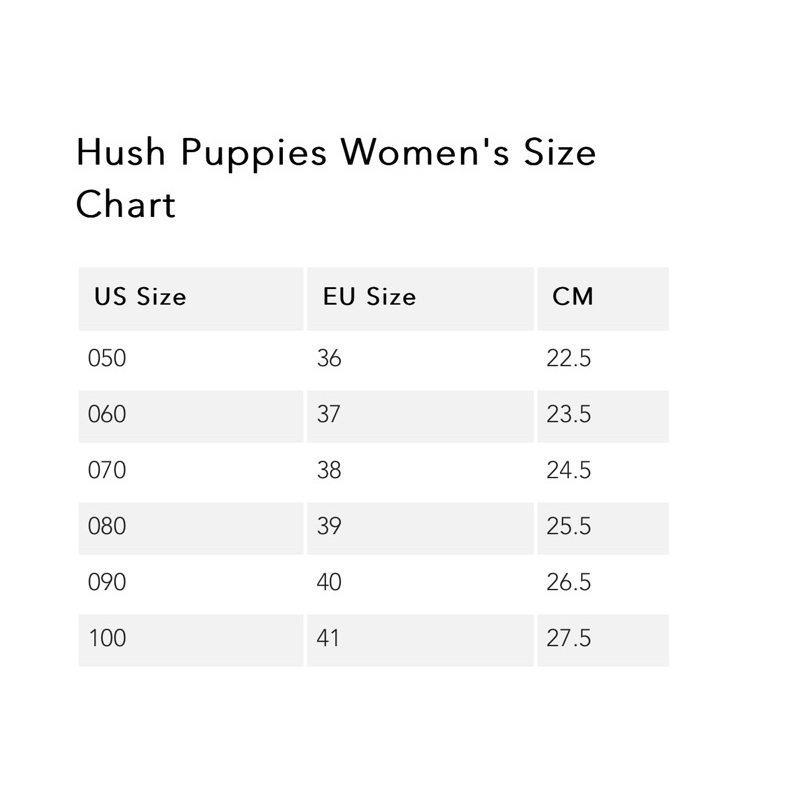Click US size 100 cell
800x800 pixels.
108,637
